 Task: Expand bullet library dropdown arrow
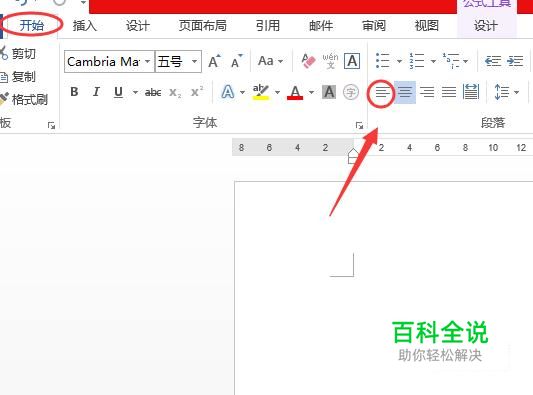pyautogui.click(x=399, y=62)
